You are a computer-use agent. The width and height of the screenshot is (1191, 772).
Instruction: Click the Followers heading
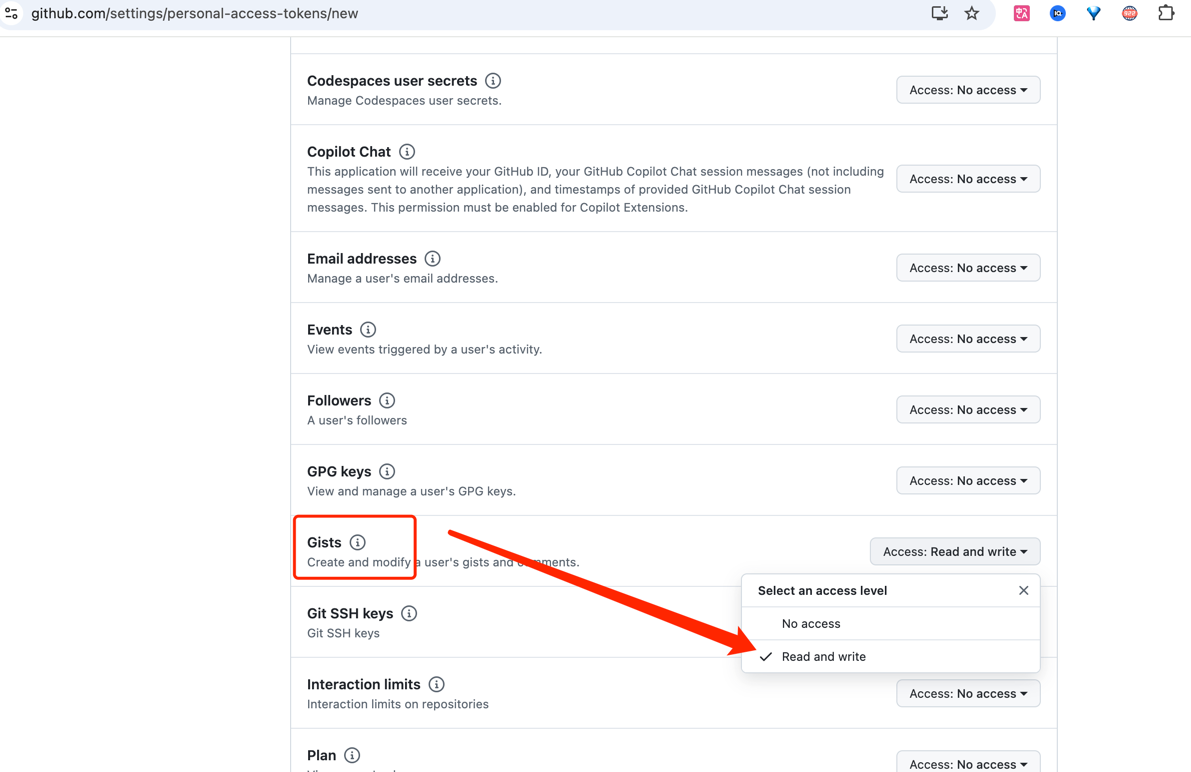click(339, 400)
